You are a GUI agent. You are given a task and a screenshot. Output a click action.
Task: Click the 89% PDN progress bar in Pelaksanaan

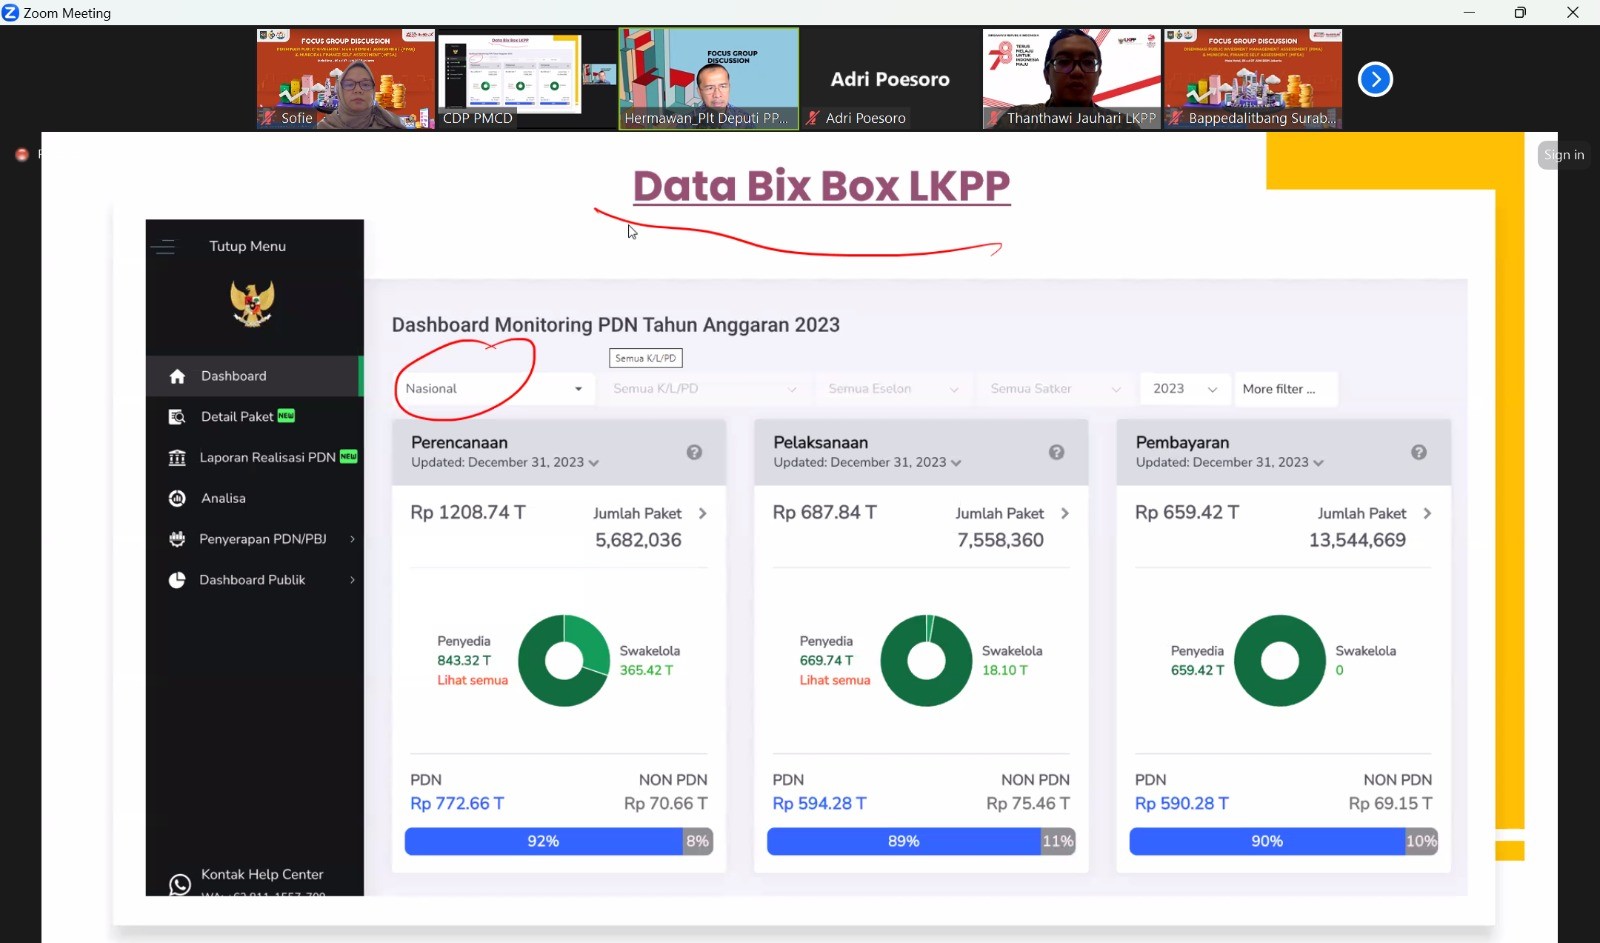pyautogui.click(x=903, y=842)
